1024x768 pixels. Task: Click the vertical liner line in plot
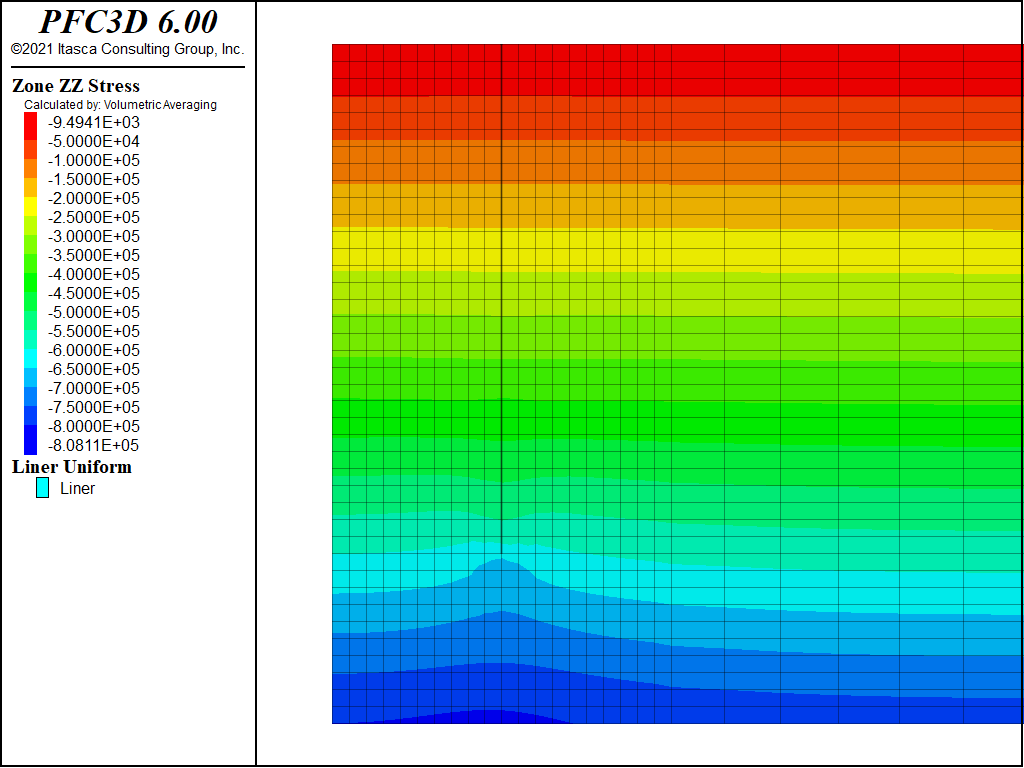point(501,300)
